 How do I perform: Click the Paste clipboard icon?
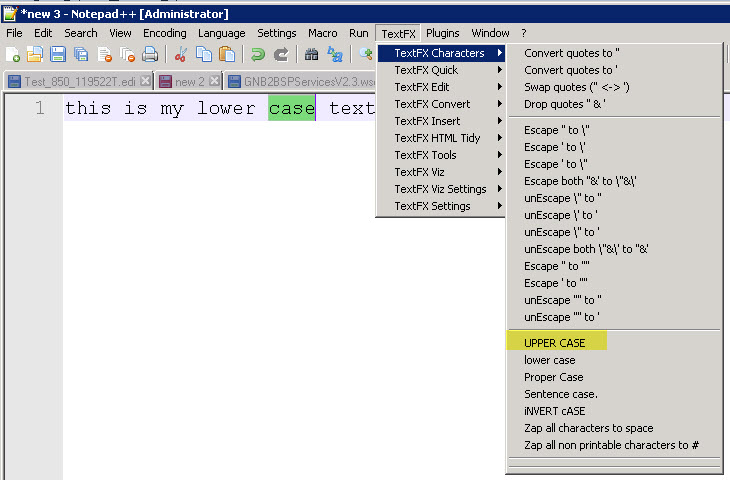[227, 54]
